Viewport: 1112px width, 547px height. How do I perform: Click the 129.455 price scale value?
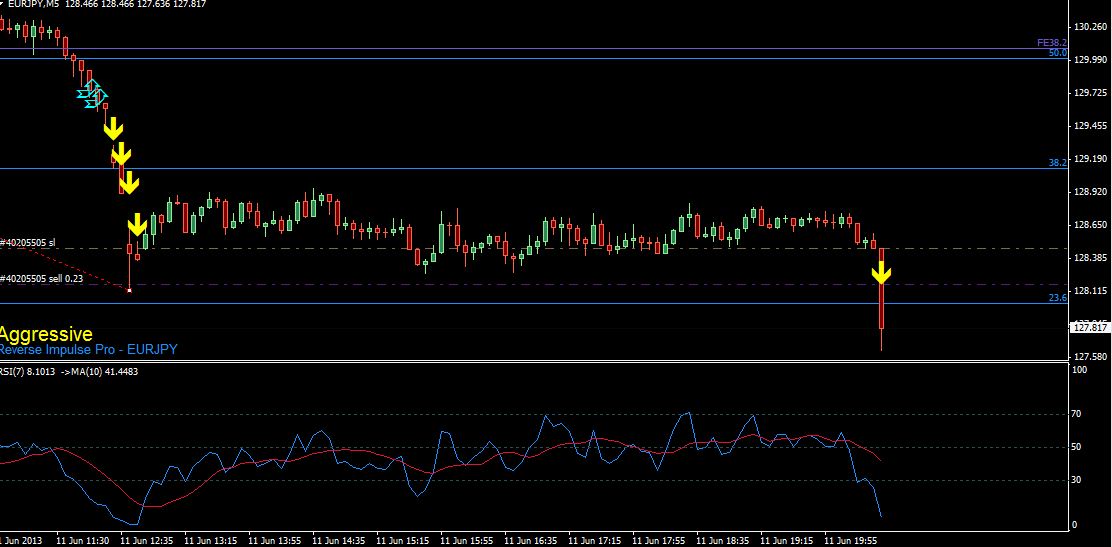[x=1091, y=126]
